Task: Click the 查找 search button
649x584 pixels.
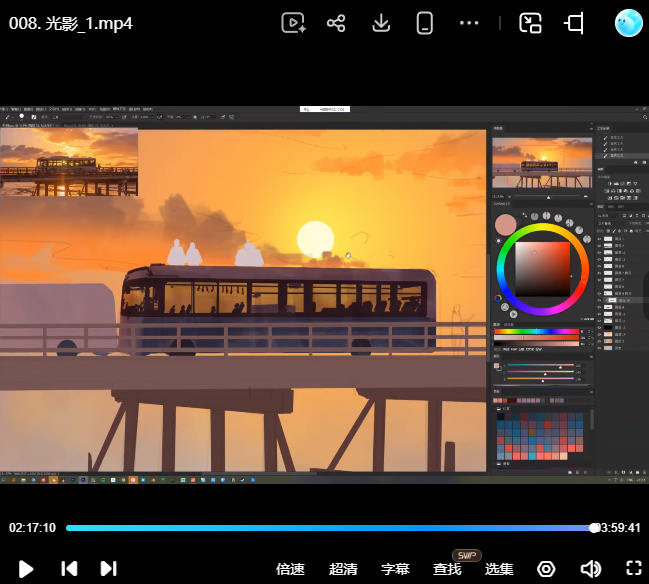Action: [447, 569]
